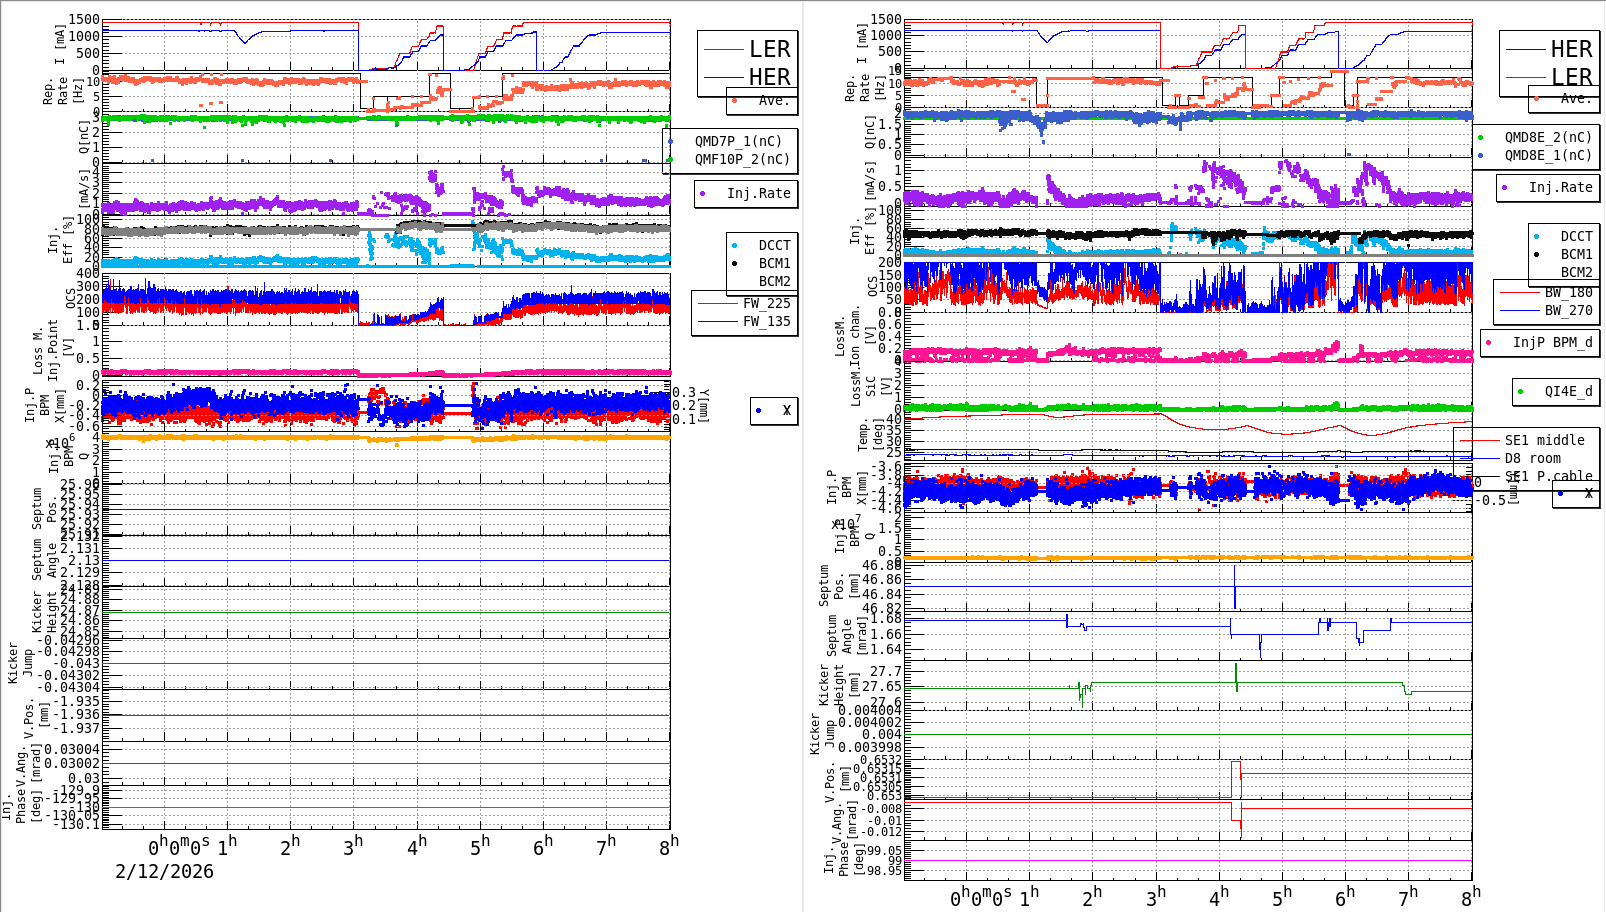Select the BW_270 legend label
The width and height of the screenshot is (1606, 912).
(1568, 310)
